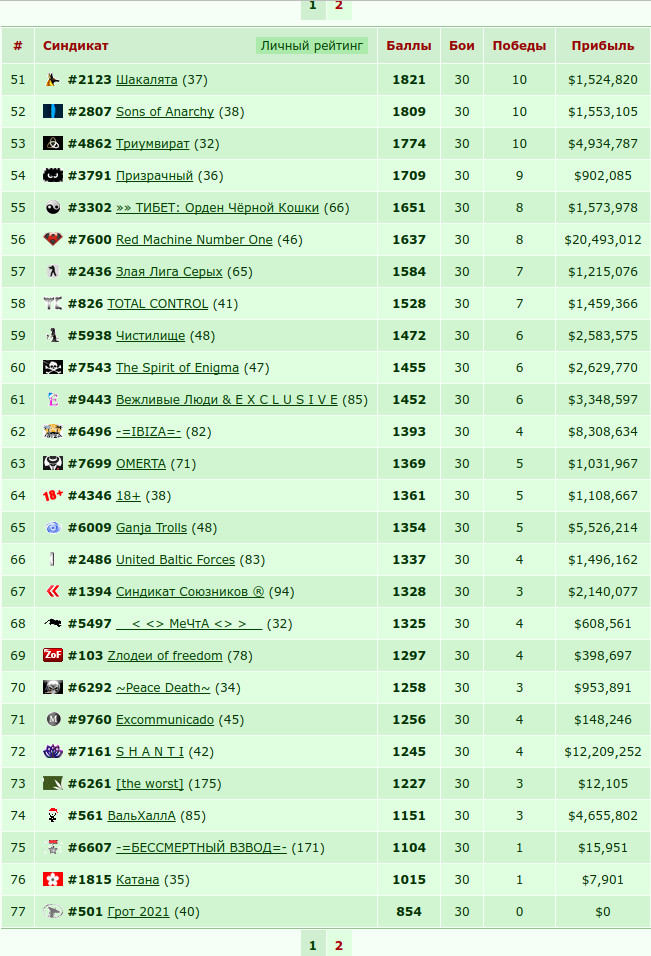Click the Баллы column header

point(409,46)
